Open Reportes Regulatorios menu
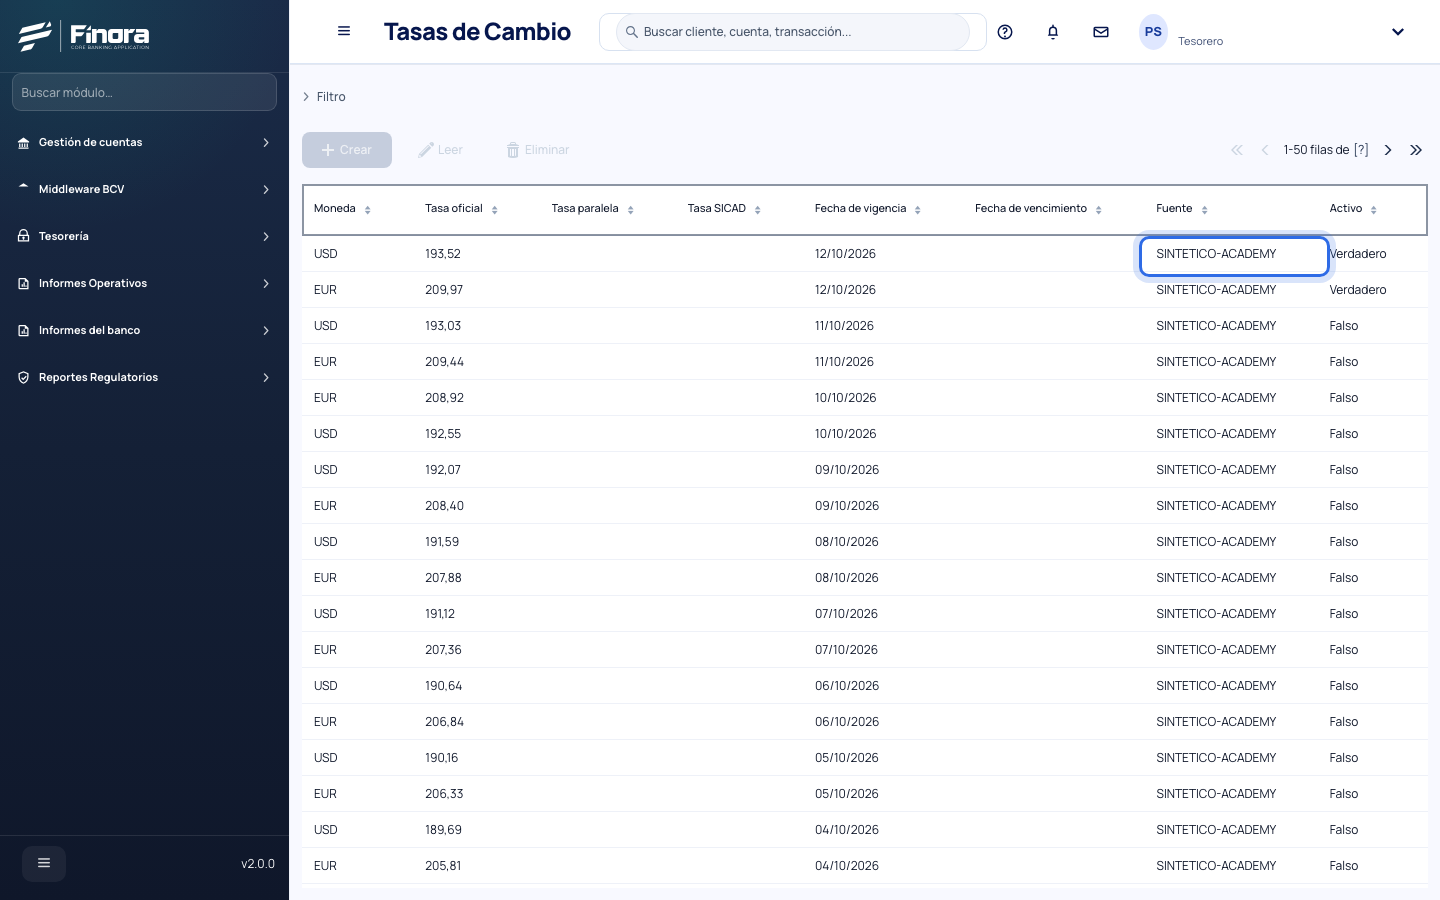Image resolution: width=1440 pixels, height=900 pixels. [144, 378]
